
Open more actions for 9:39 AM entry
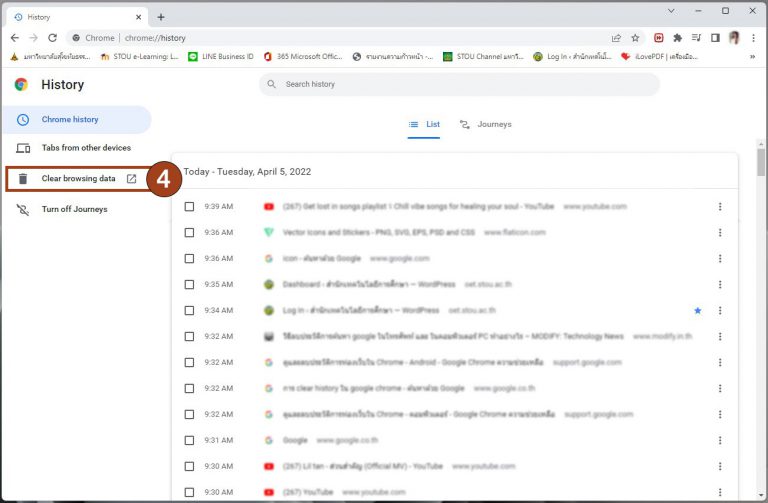click(719, 206)
